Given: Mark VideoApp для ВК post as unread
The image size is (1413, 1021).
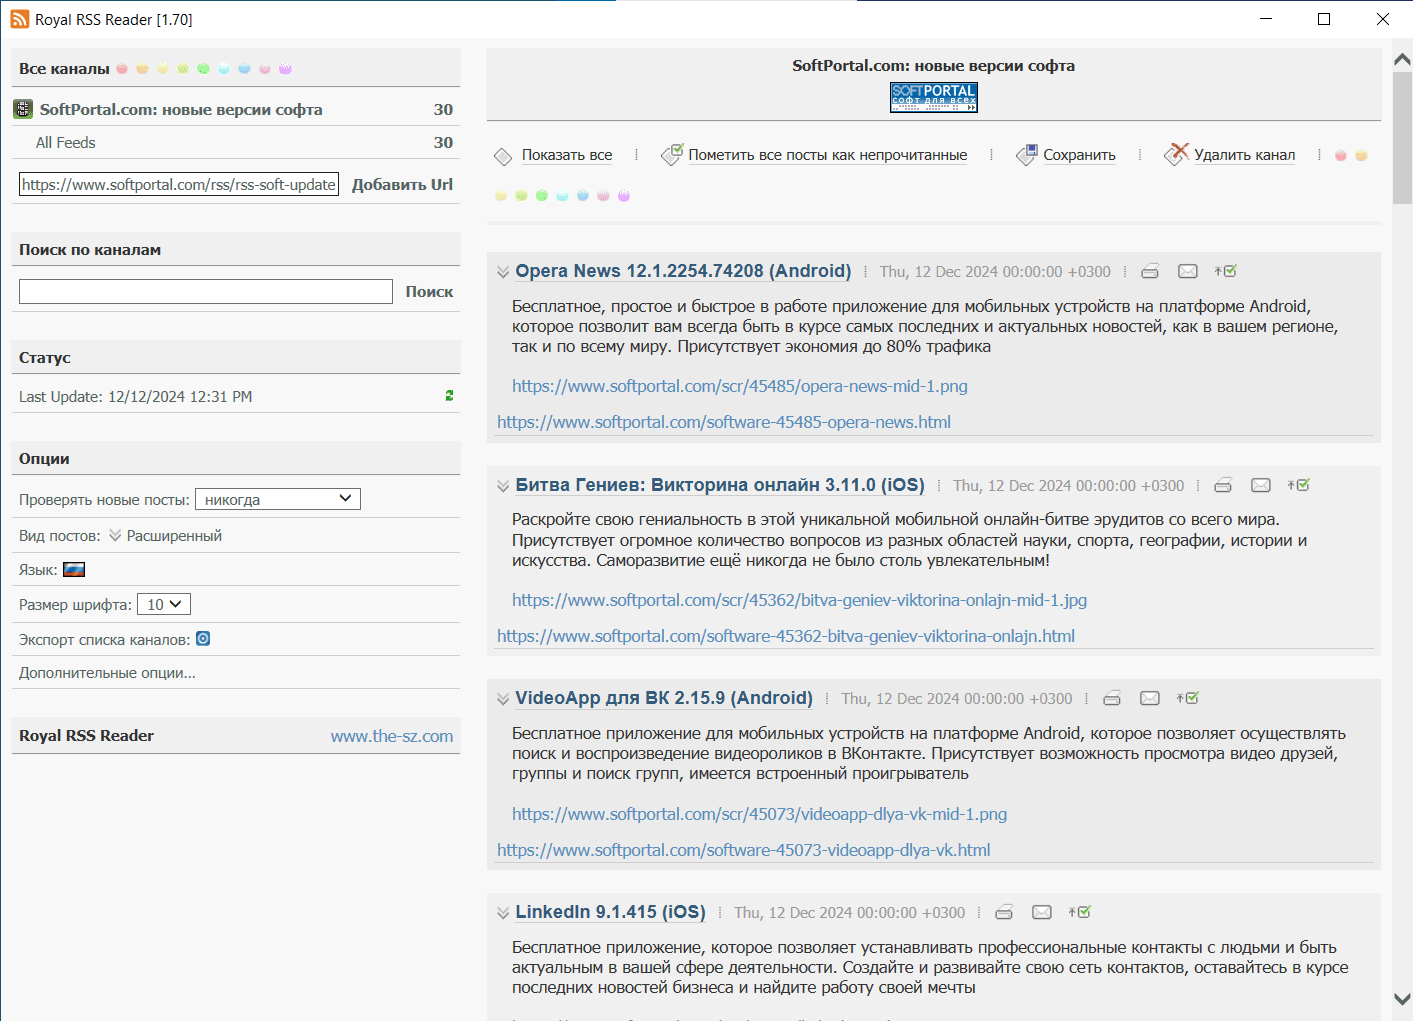Looking at the screenshot, I should point(1188,698).
